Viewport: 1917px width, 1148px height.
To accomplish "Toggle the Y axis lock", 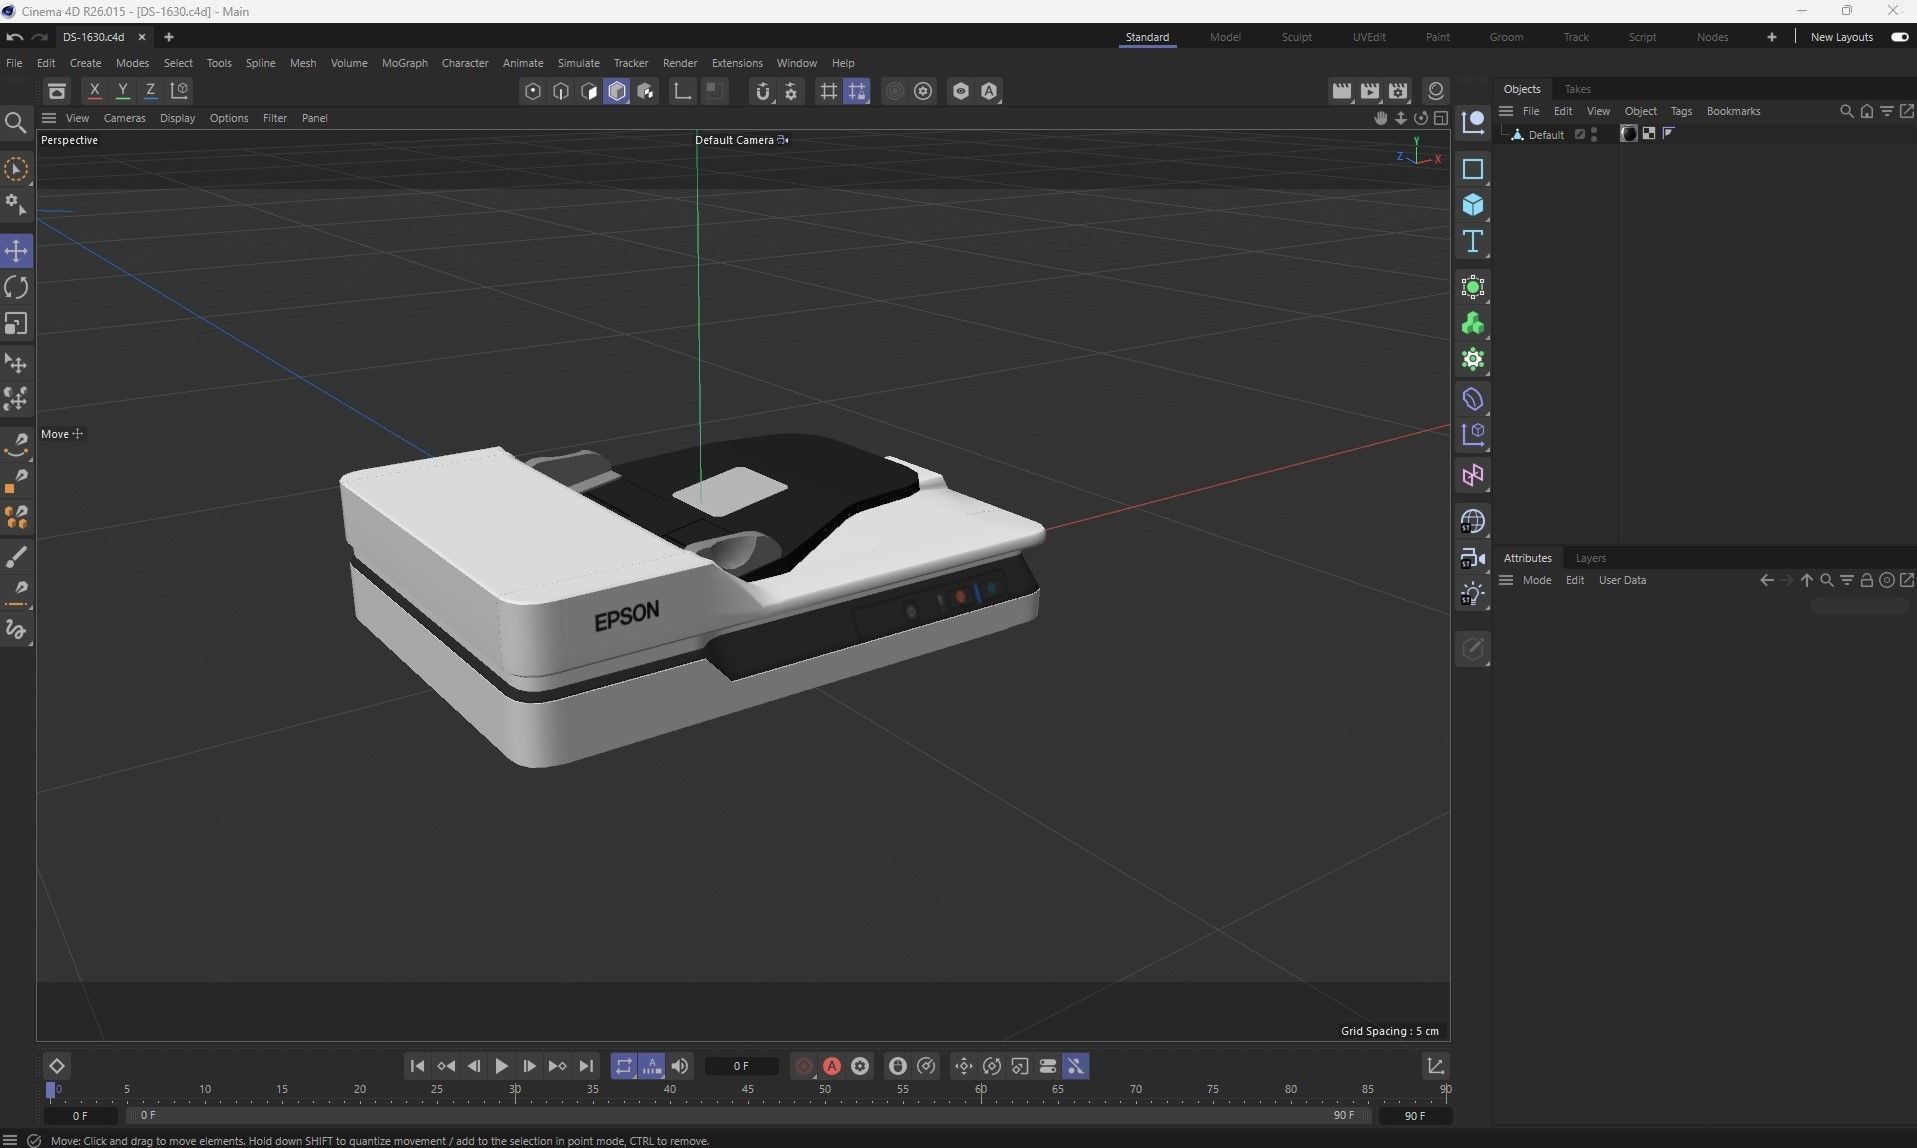I will [123, 90].
